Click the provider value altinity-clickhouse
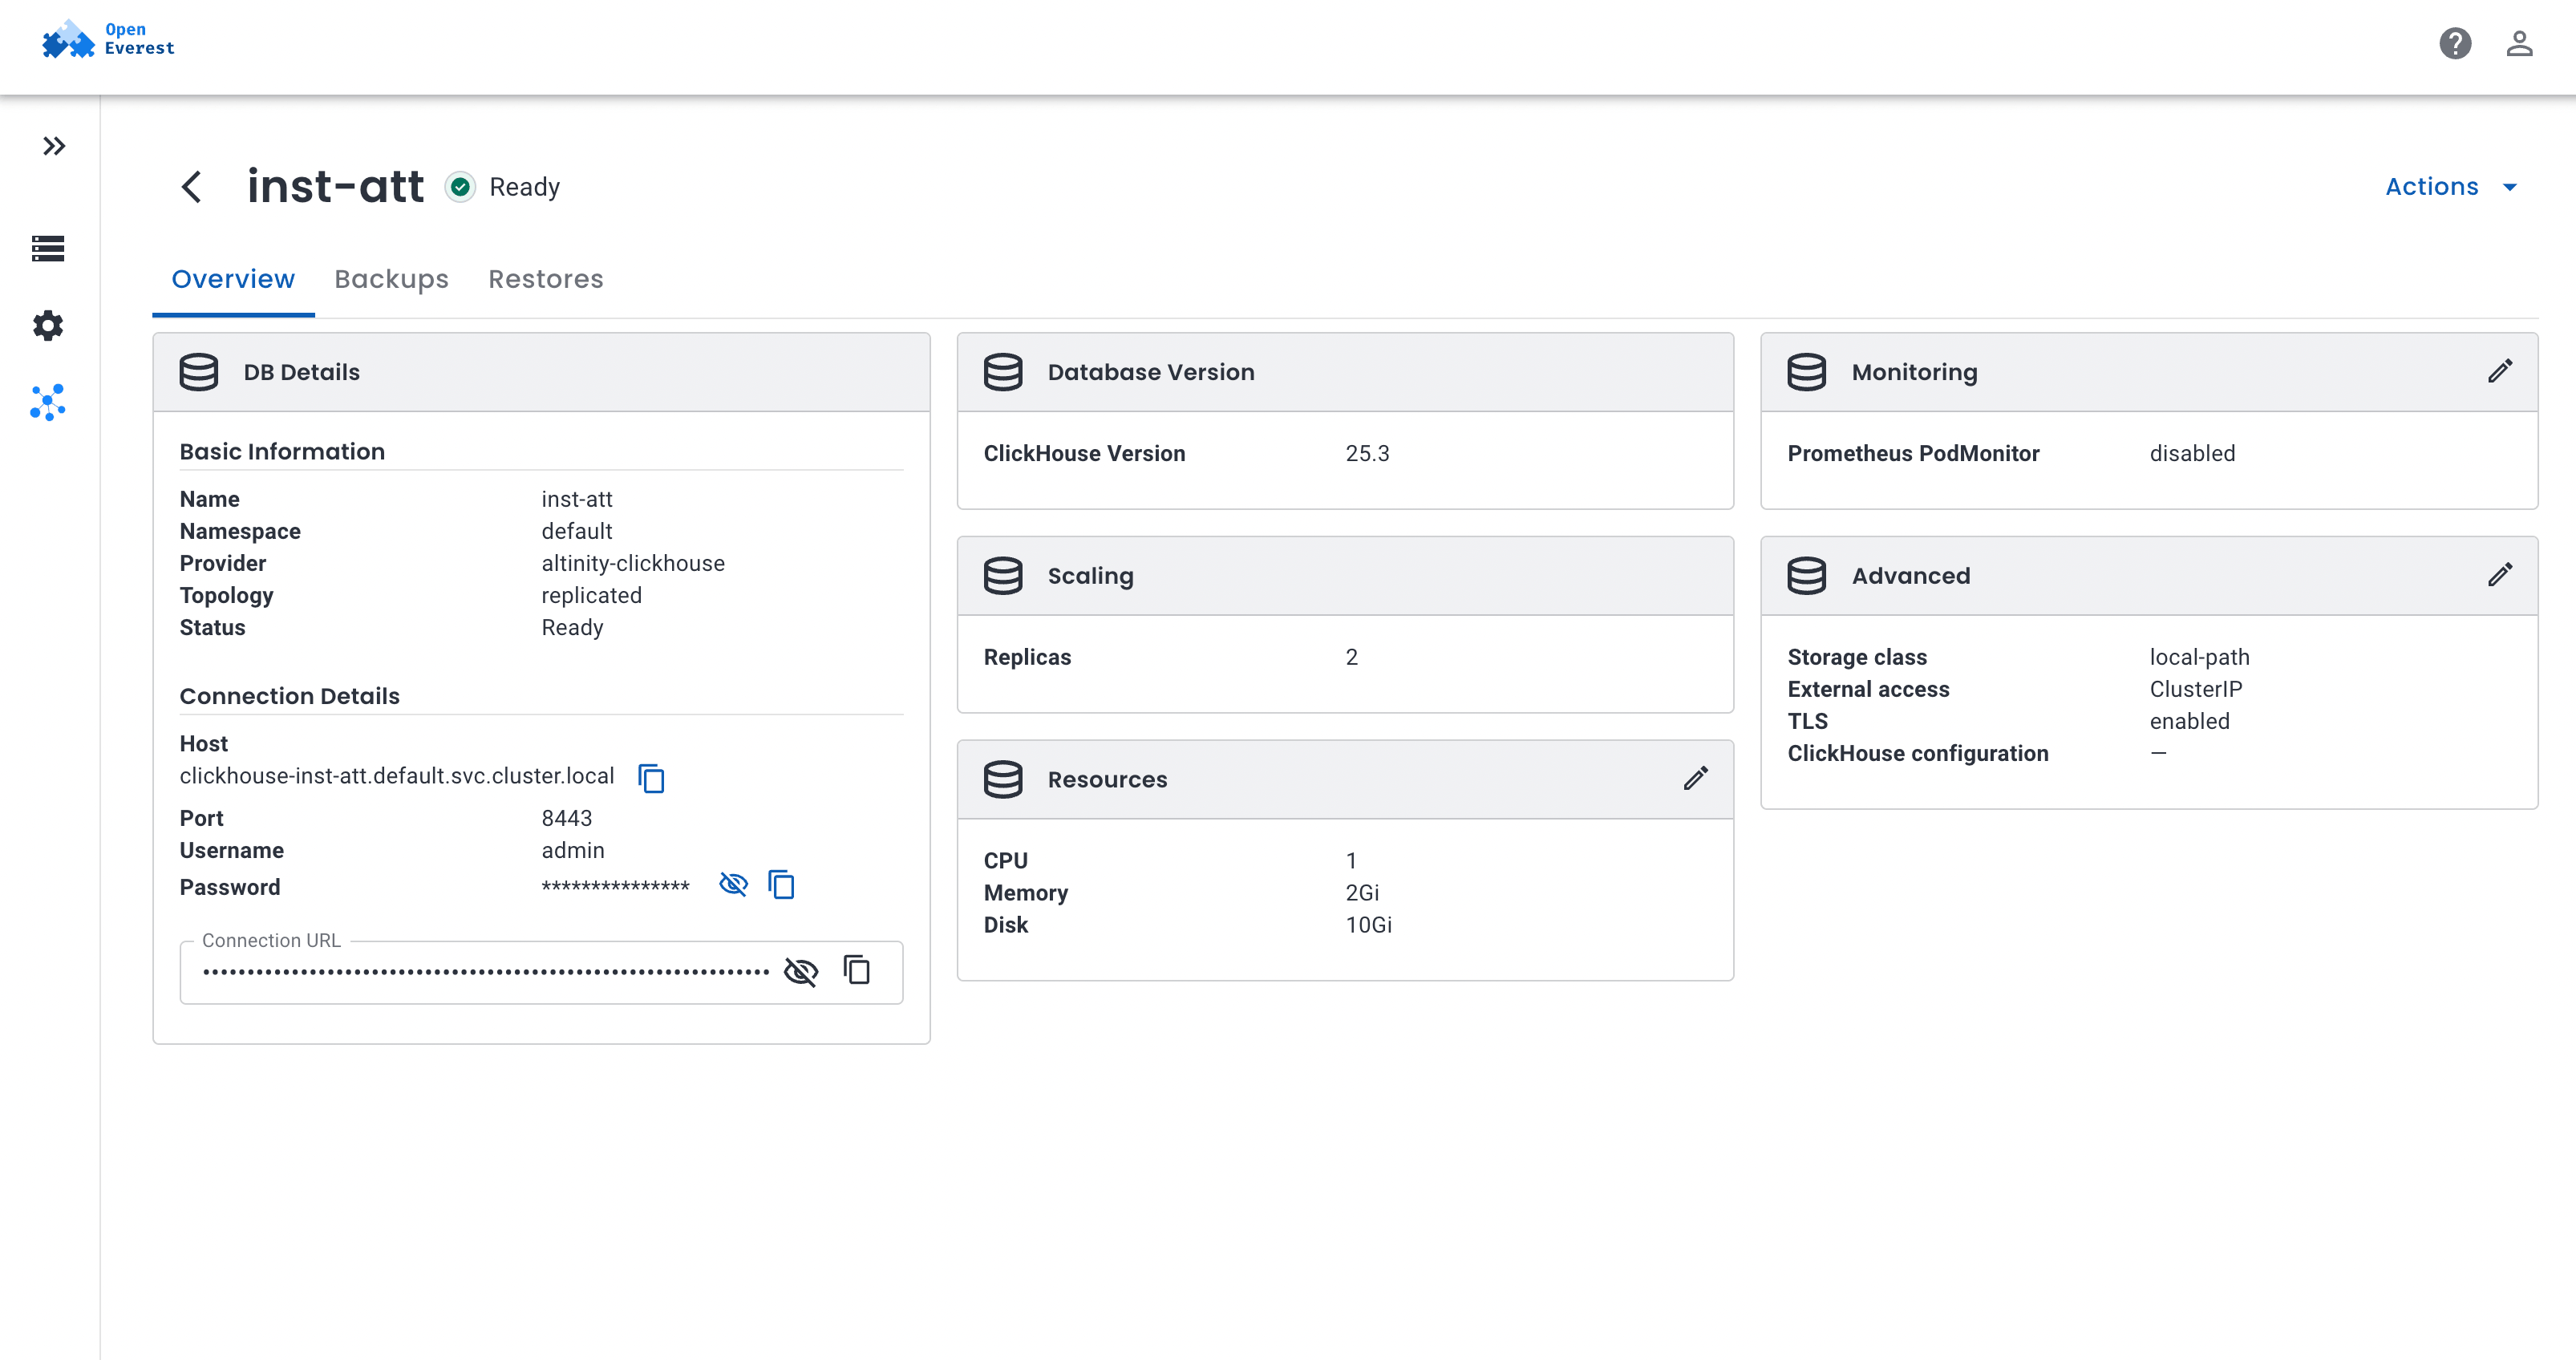This screenshot has height=1360, width=2576. tap(633, 563)
